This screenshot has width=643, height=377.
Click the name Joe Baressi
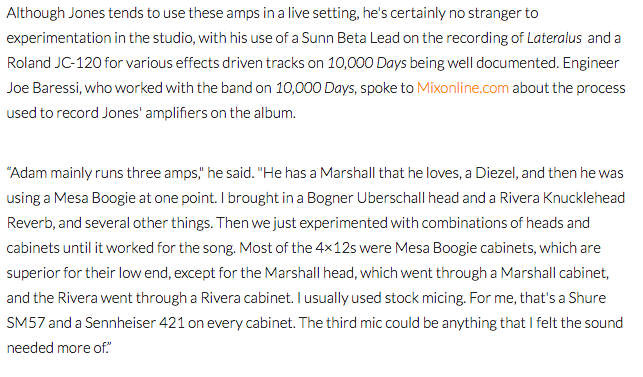(x=43, y=88)
